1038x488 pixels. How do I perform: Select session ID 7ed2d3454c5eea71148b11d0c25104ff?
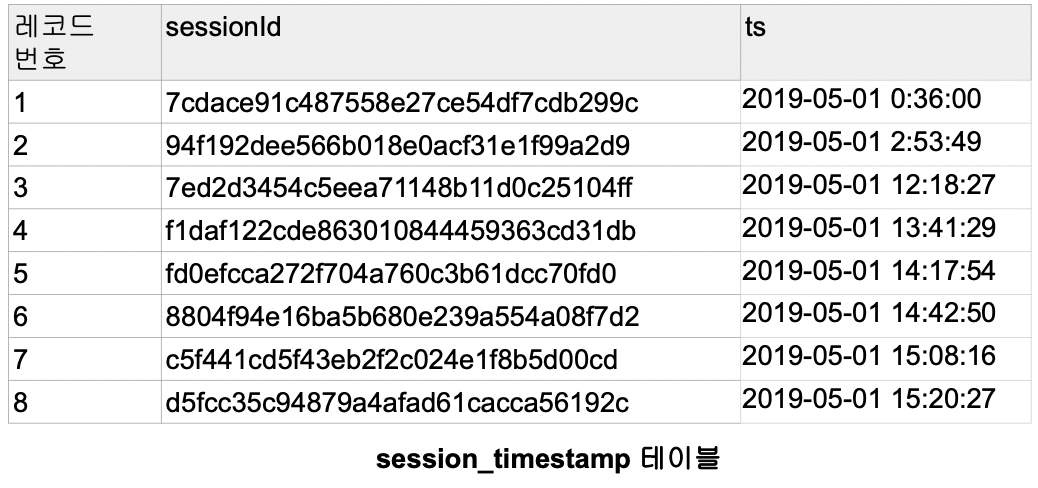pos(399,188)
